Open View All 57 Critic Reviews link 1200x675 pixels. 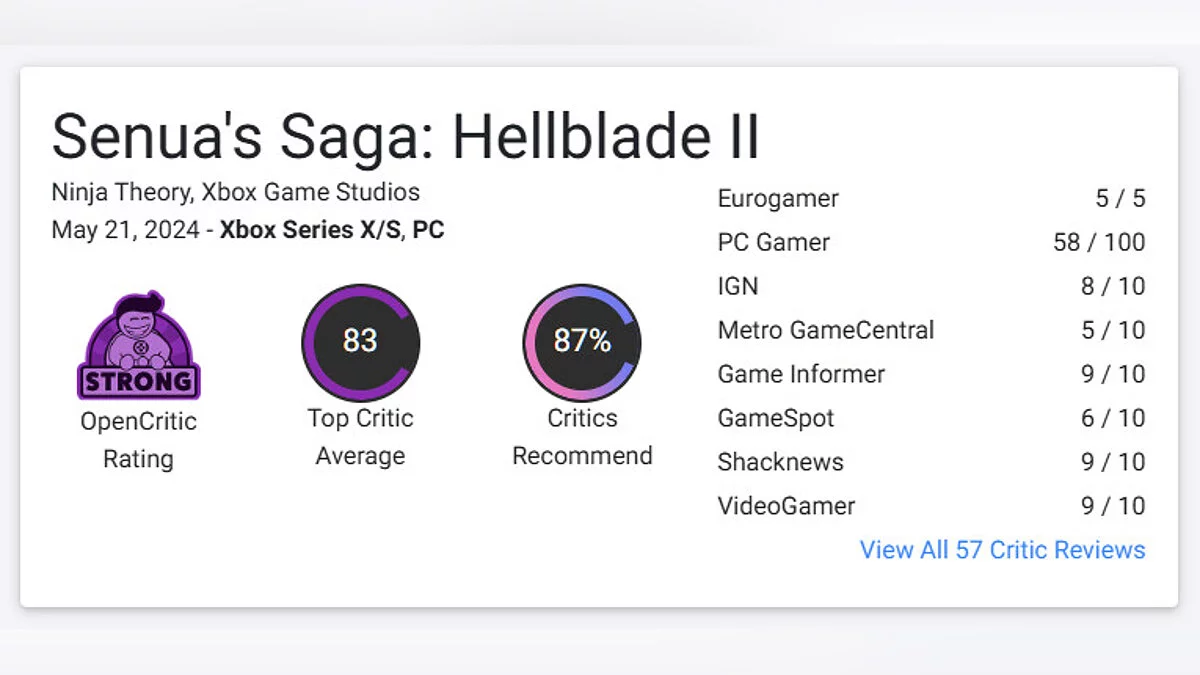pos(1002,550)
